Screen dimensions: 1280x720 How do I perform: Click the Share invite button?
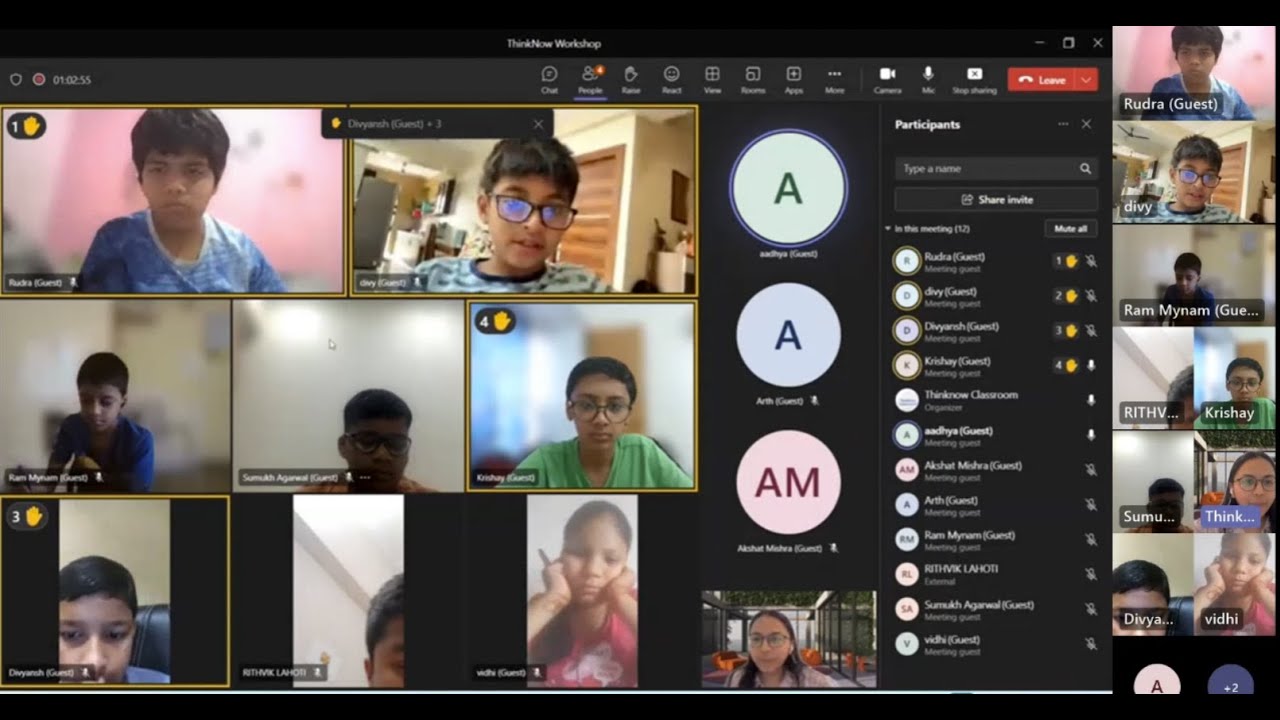pos(996,199)
